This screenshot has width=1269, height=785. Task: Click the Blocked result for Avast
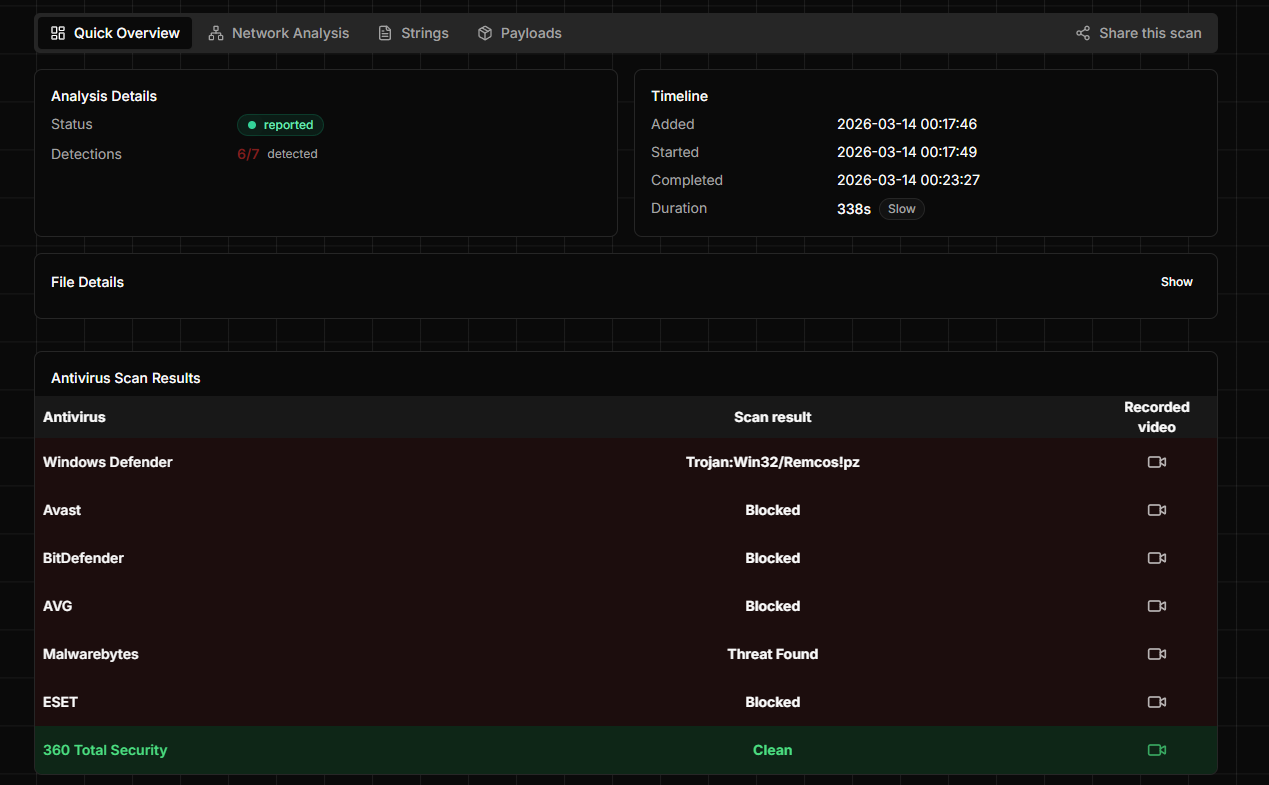773,510
